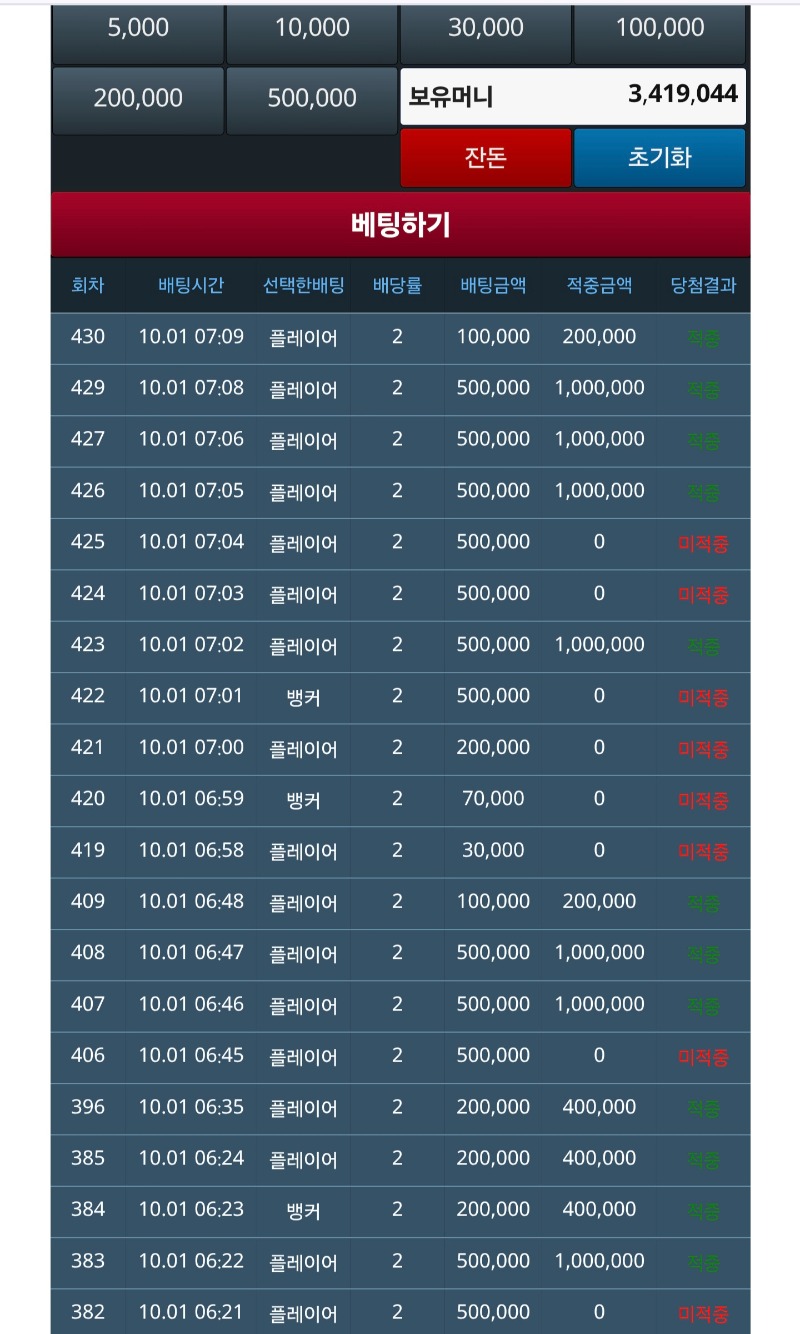Click the 배팅금액 column header

pos(493,285)
